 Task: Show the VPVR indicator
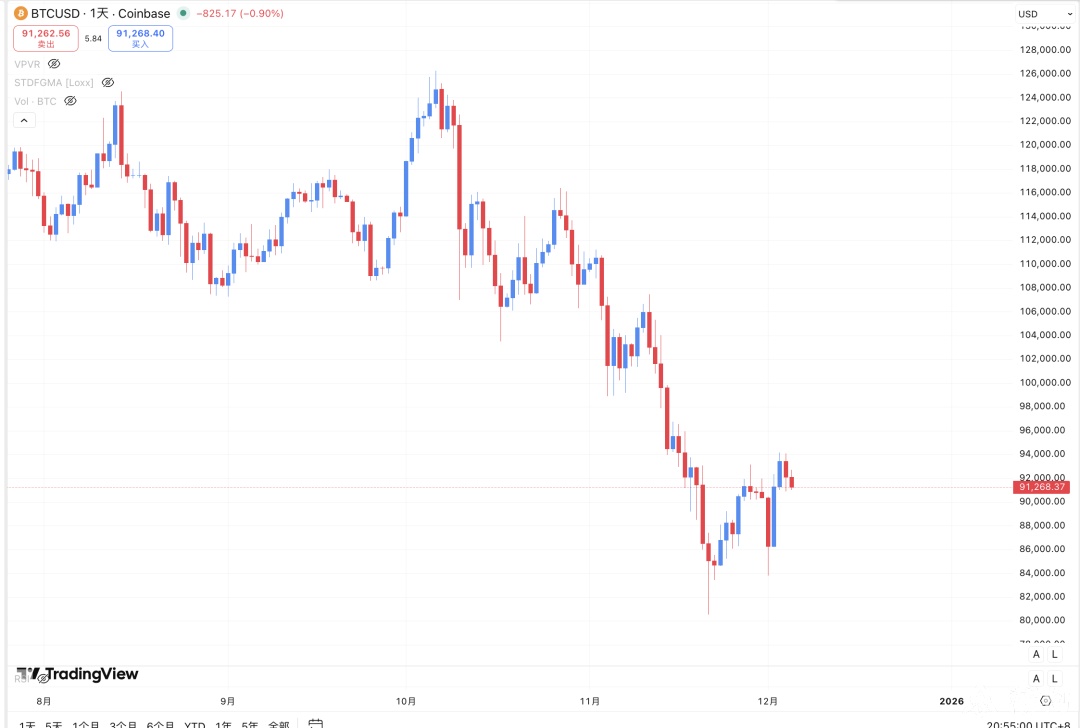point(54,63)
